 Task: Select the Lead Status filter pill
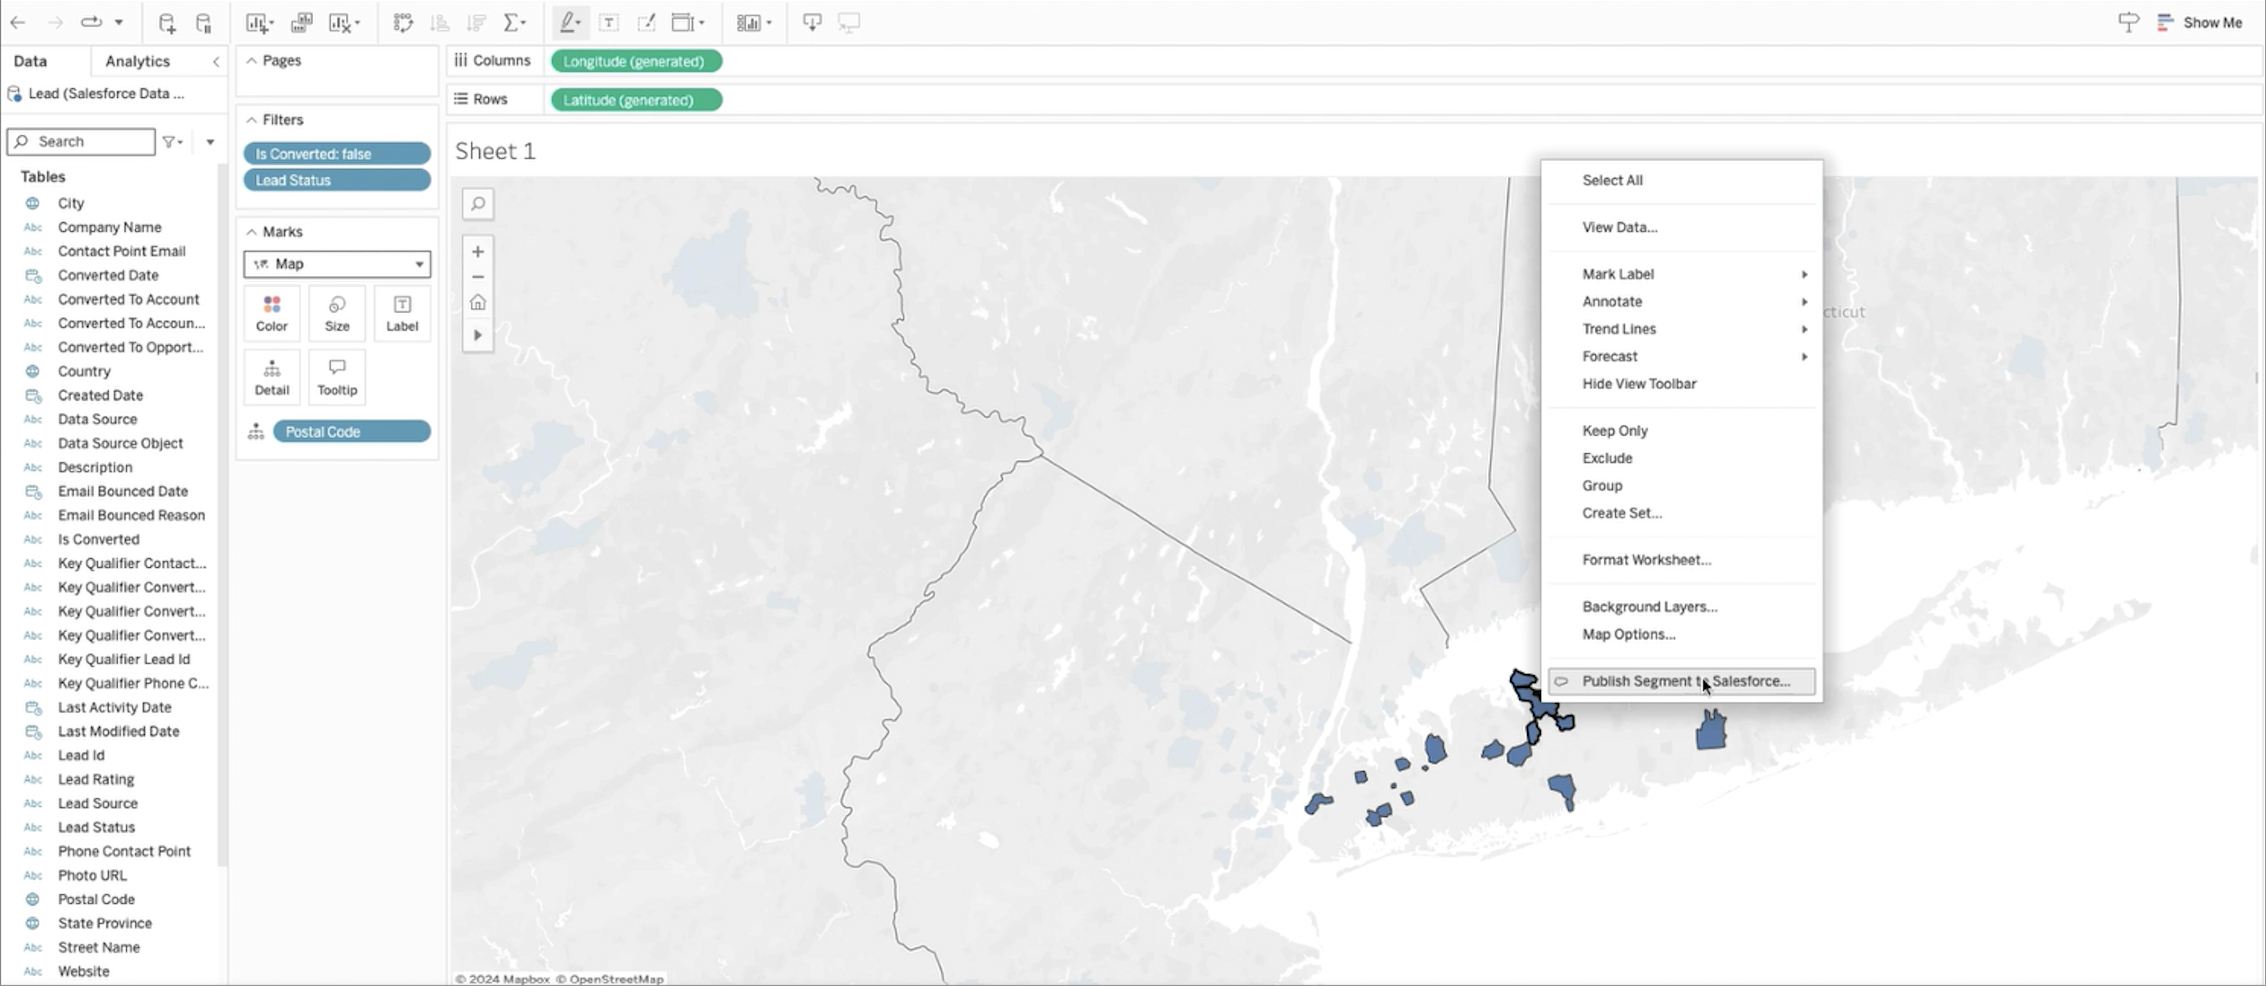(x=337, y=180)
